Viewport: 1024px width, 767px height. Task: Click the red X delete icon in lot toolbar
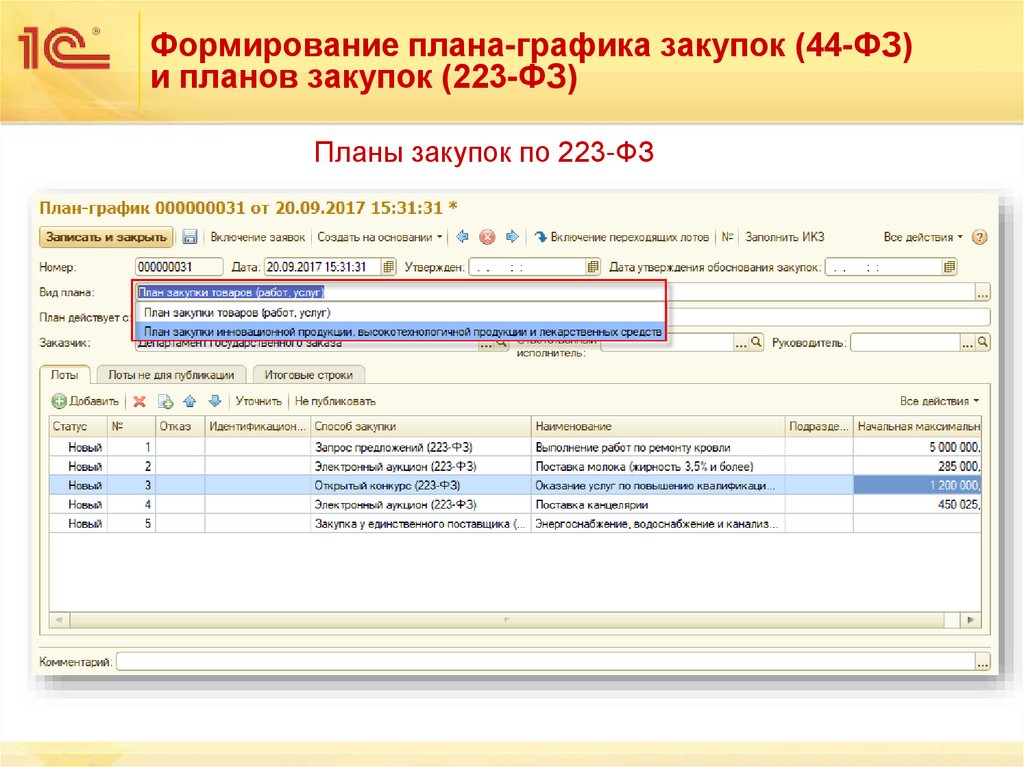[141, 400]
